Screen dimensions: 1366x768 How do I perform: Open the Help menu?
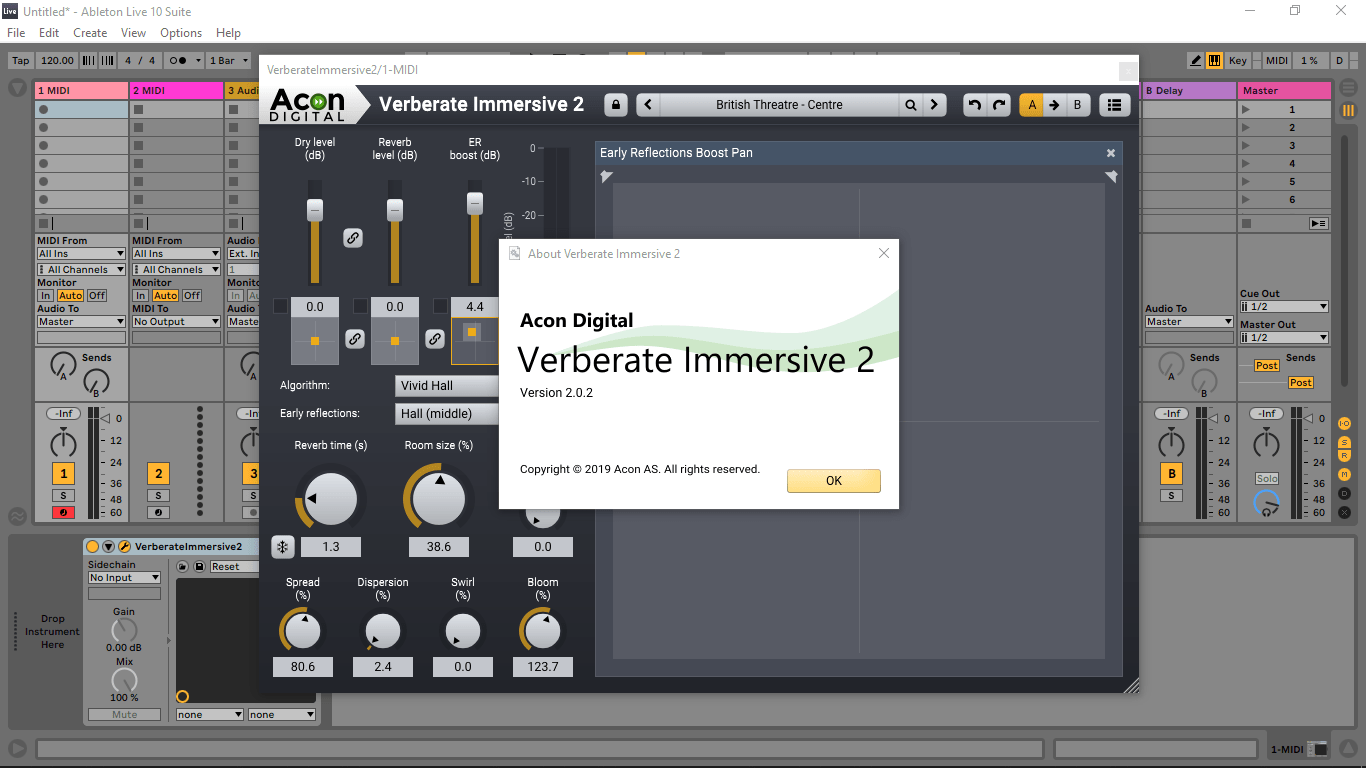coord(228,33)
